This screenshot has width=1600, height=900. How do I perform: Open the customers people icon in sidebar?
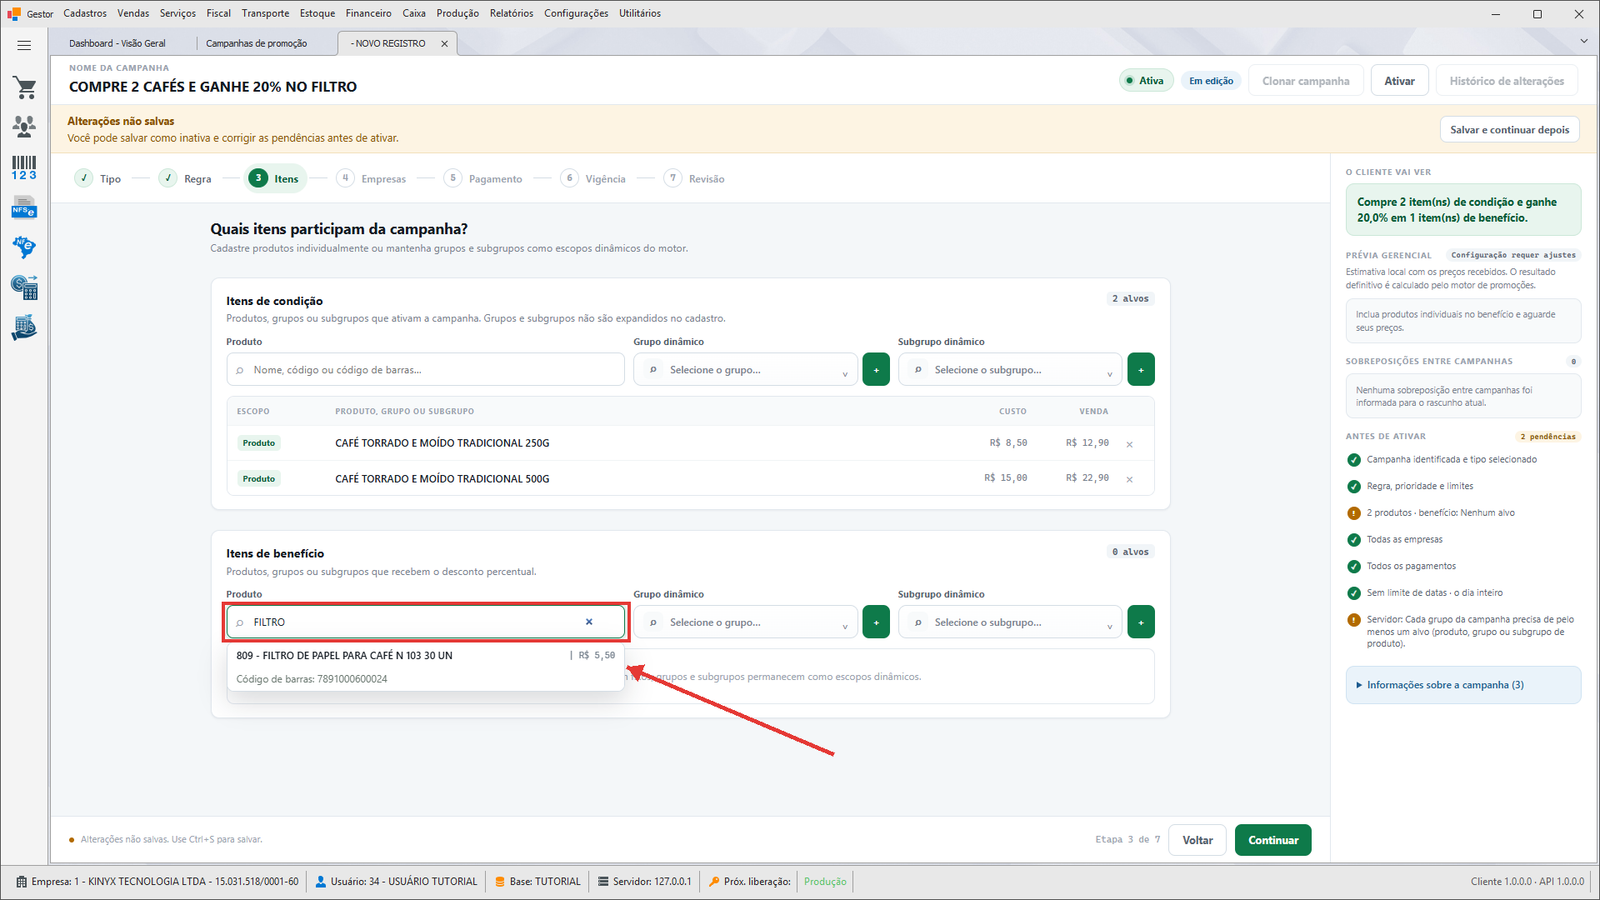24,126
